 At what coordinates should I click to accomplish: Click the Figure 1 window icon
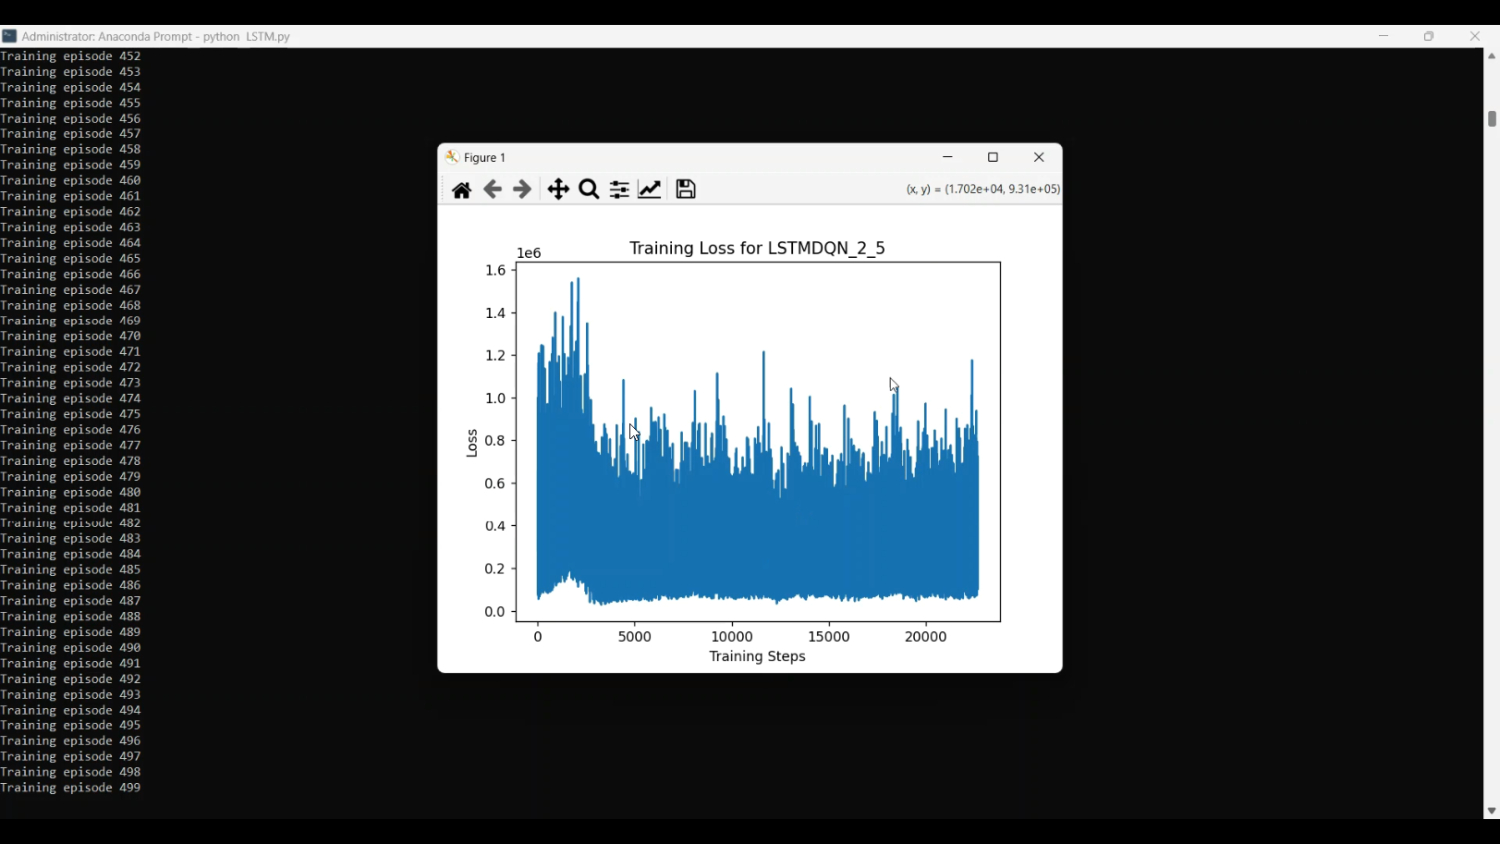tap(453, 157)
